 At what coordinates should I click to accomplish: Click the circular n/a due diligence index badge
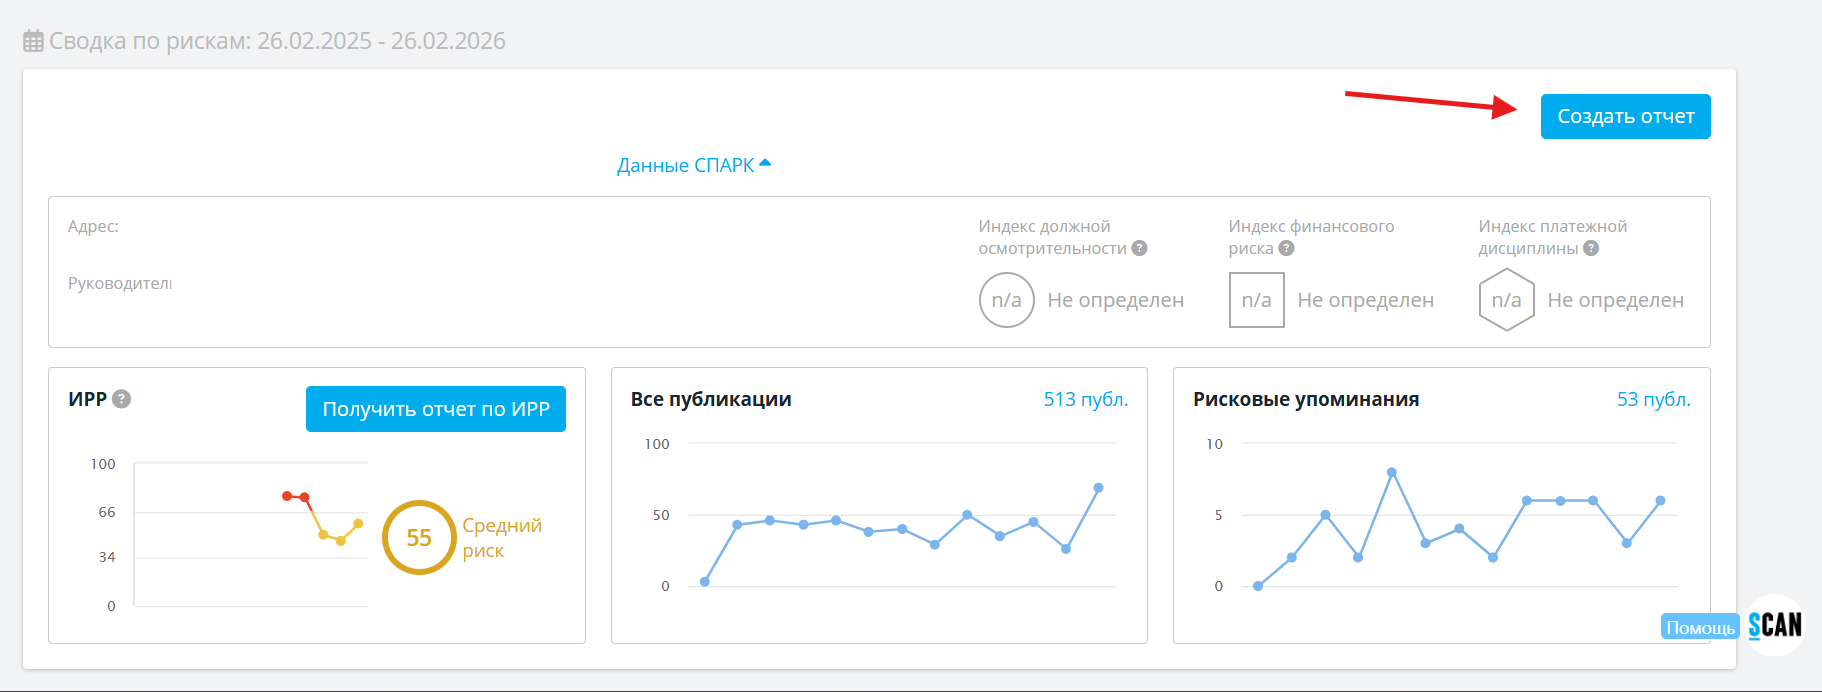[x=1006, y=300]
